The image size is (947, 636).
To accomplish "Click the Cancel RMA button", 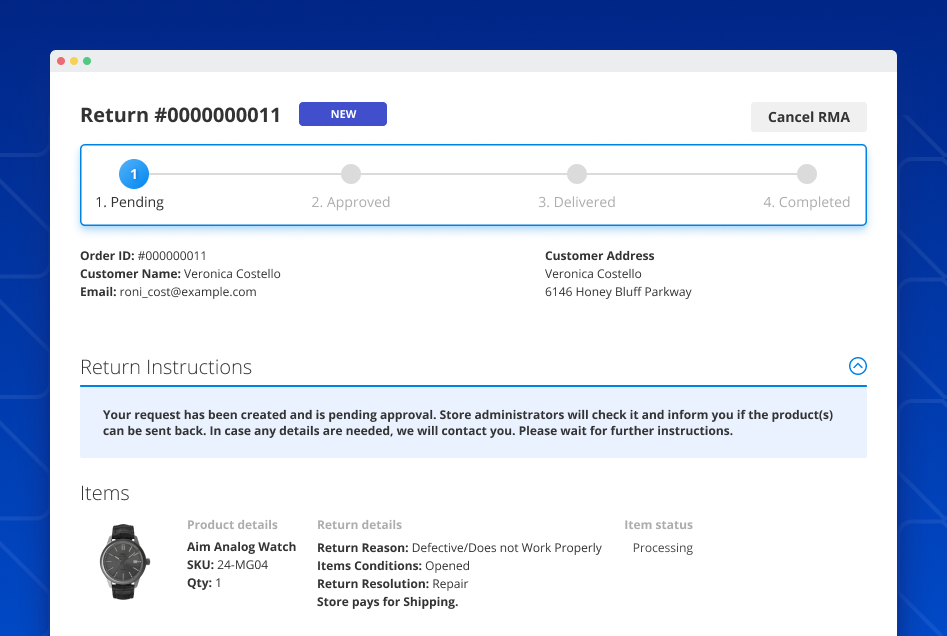I will [808, 117].
